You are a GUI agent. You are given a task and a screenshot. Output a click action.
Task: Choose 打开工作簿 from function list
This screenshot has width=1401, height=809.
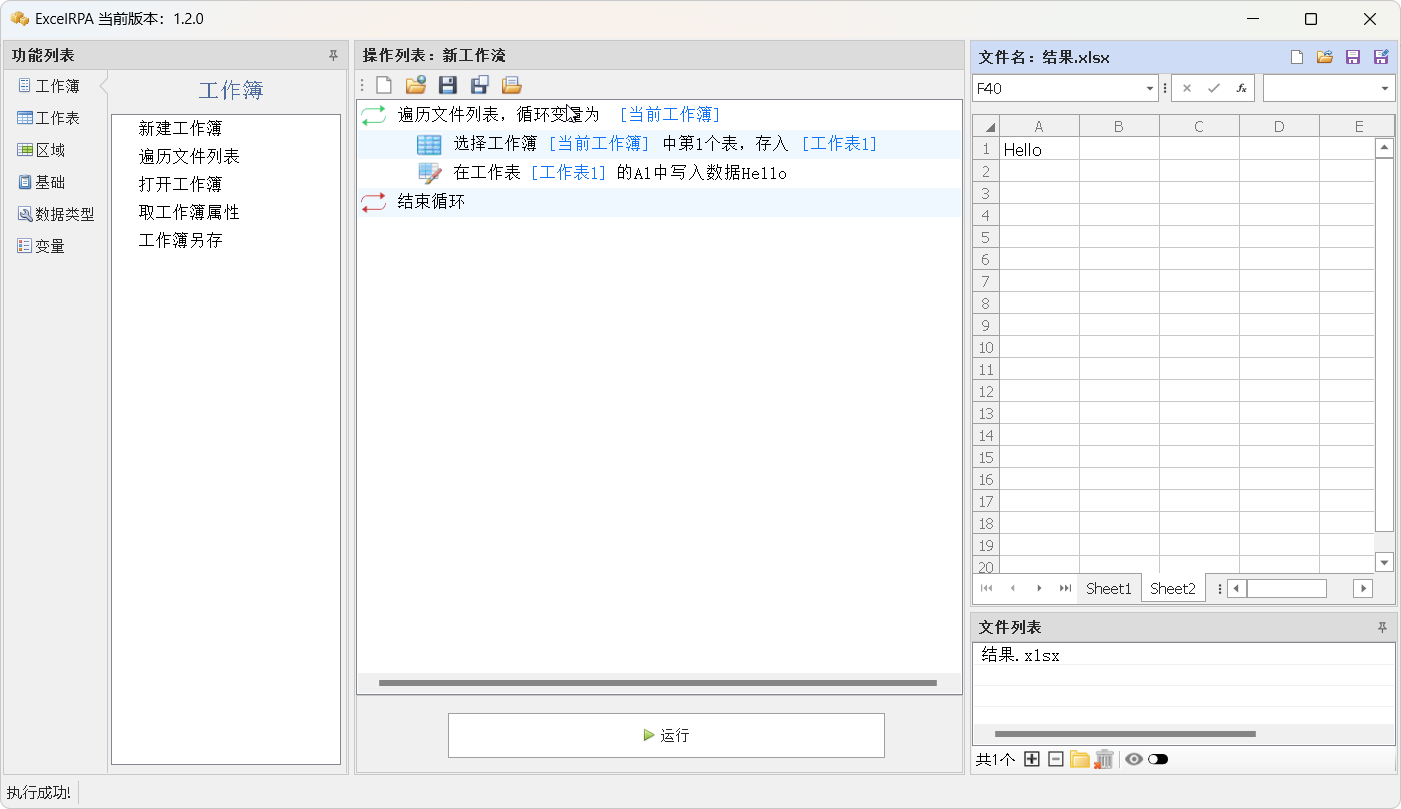180,185
